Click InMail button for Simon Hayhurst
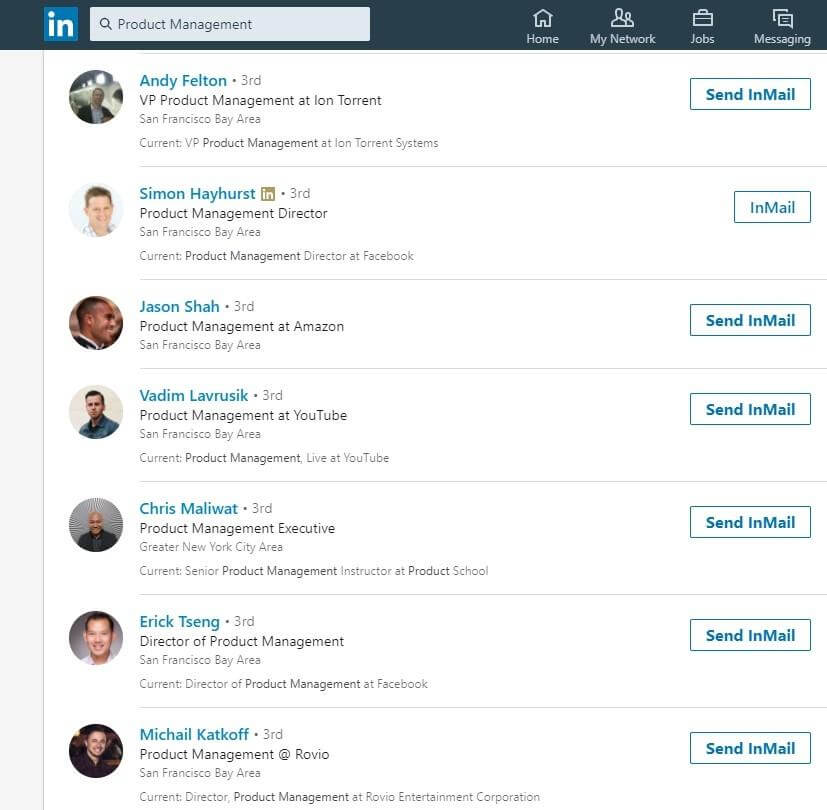 772,207
